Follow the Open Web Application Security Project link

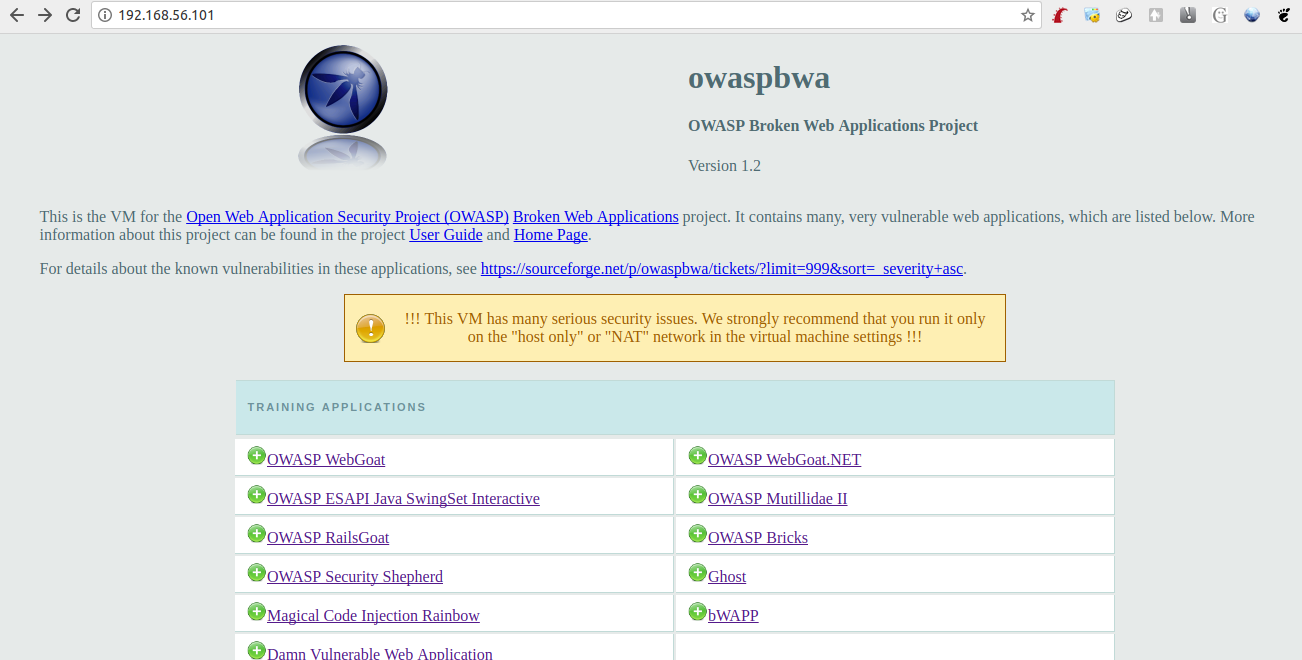point(347,217)
